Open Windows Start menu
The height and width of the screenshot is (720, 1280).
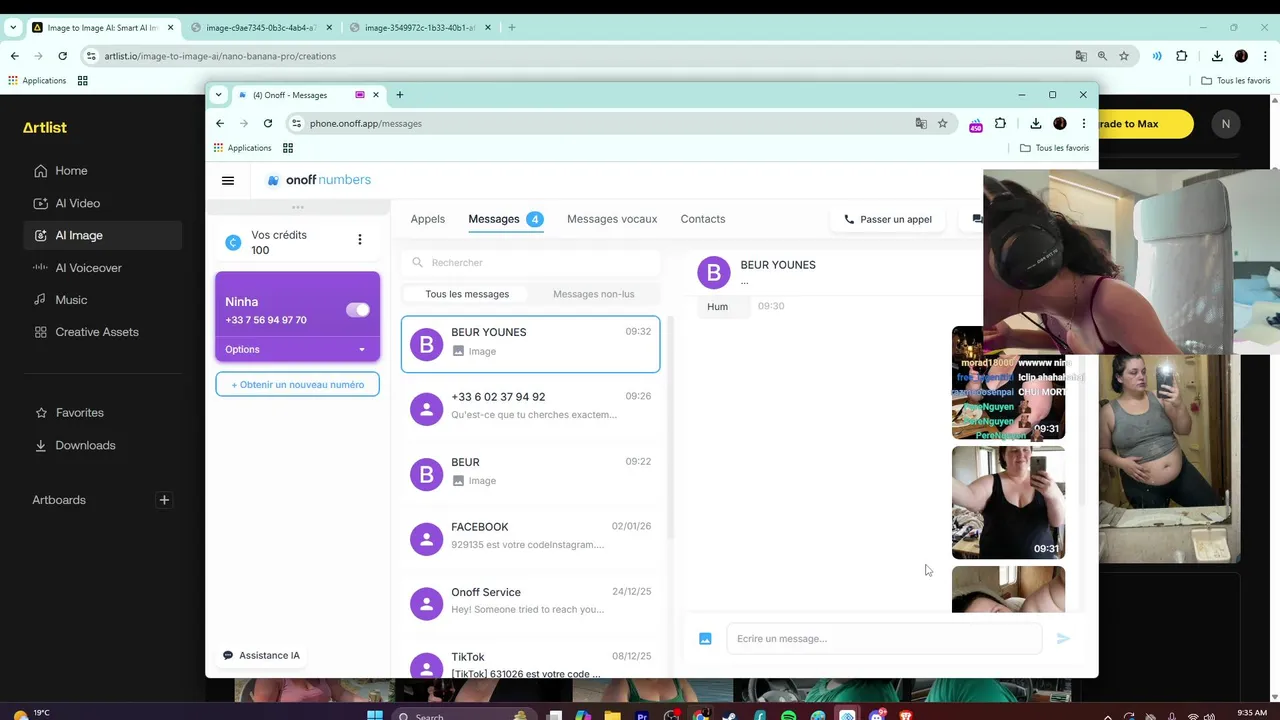coord(375,714)
